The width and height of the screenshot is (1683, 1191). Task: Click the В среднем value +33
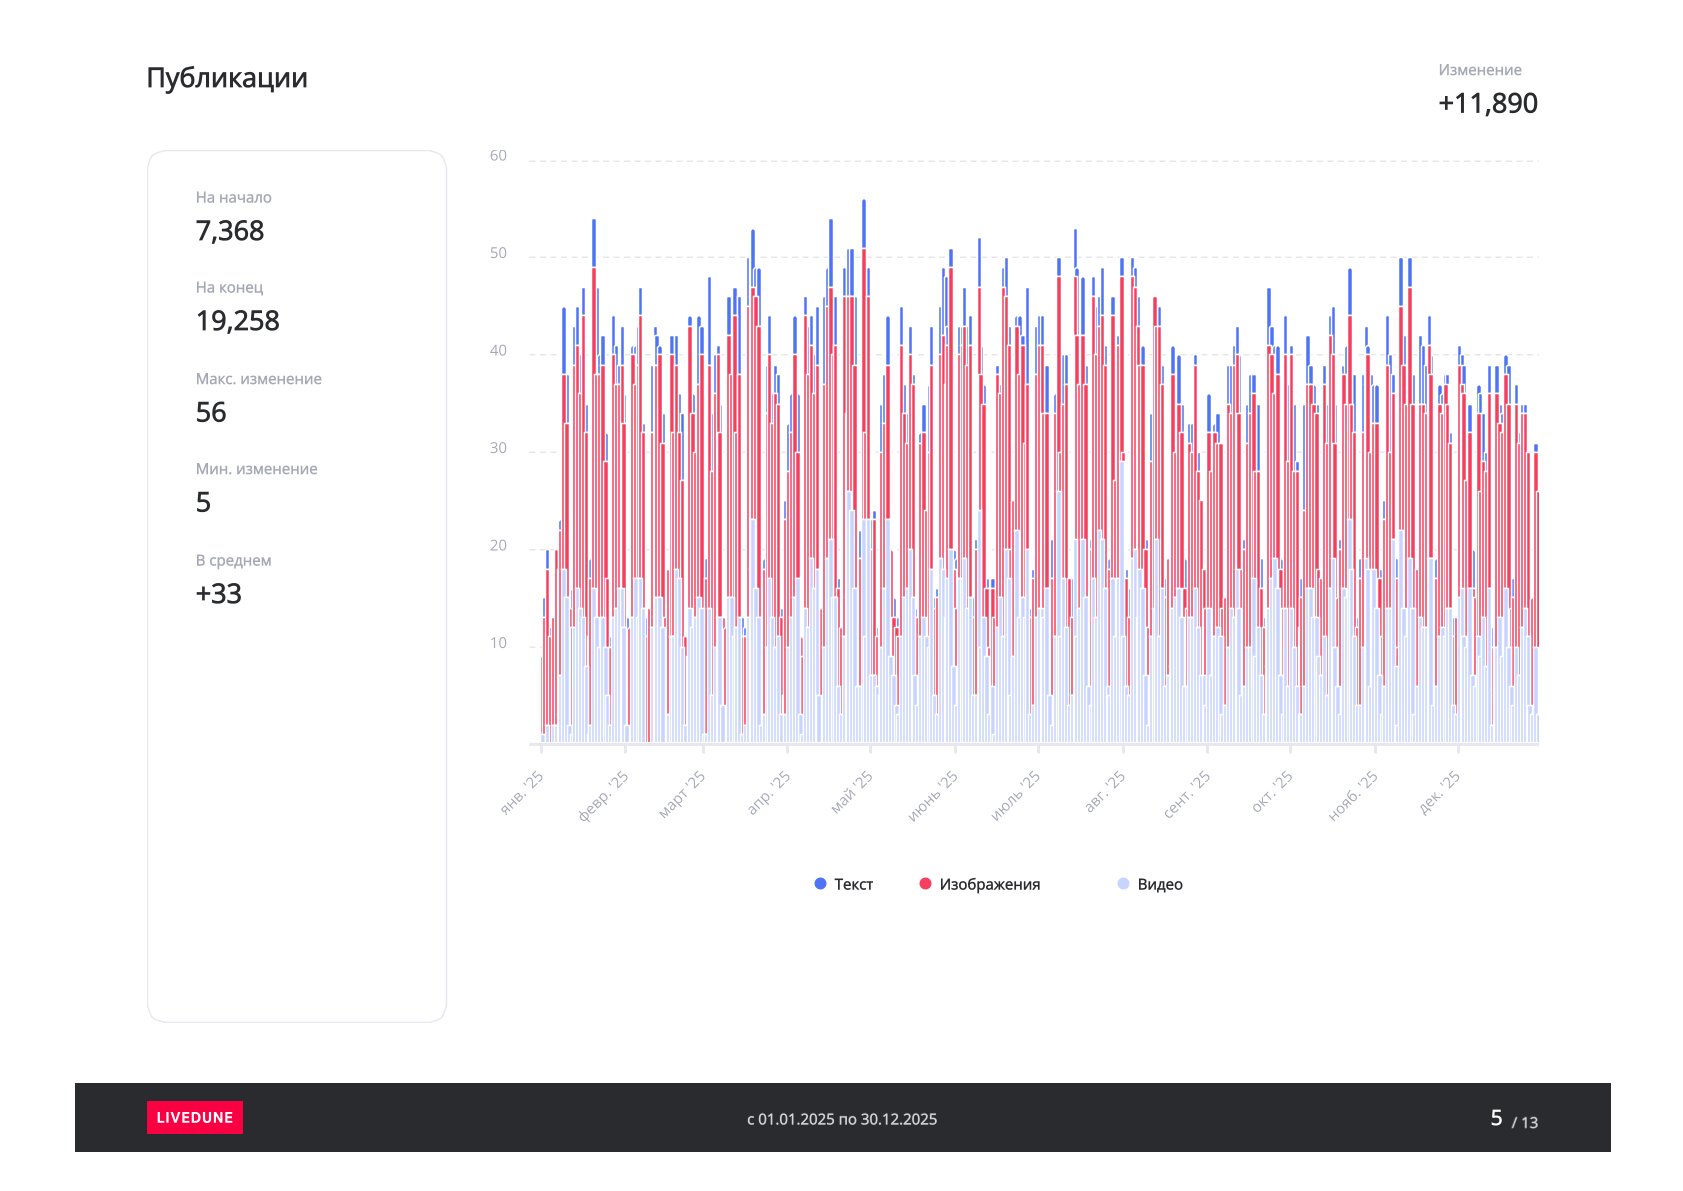[x=219, y=594]
